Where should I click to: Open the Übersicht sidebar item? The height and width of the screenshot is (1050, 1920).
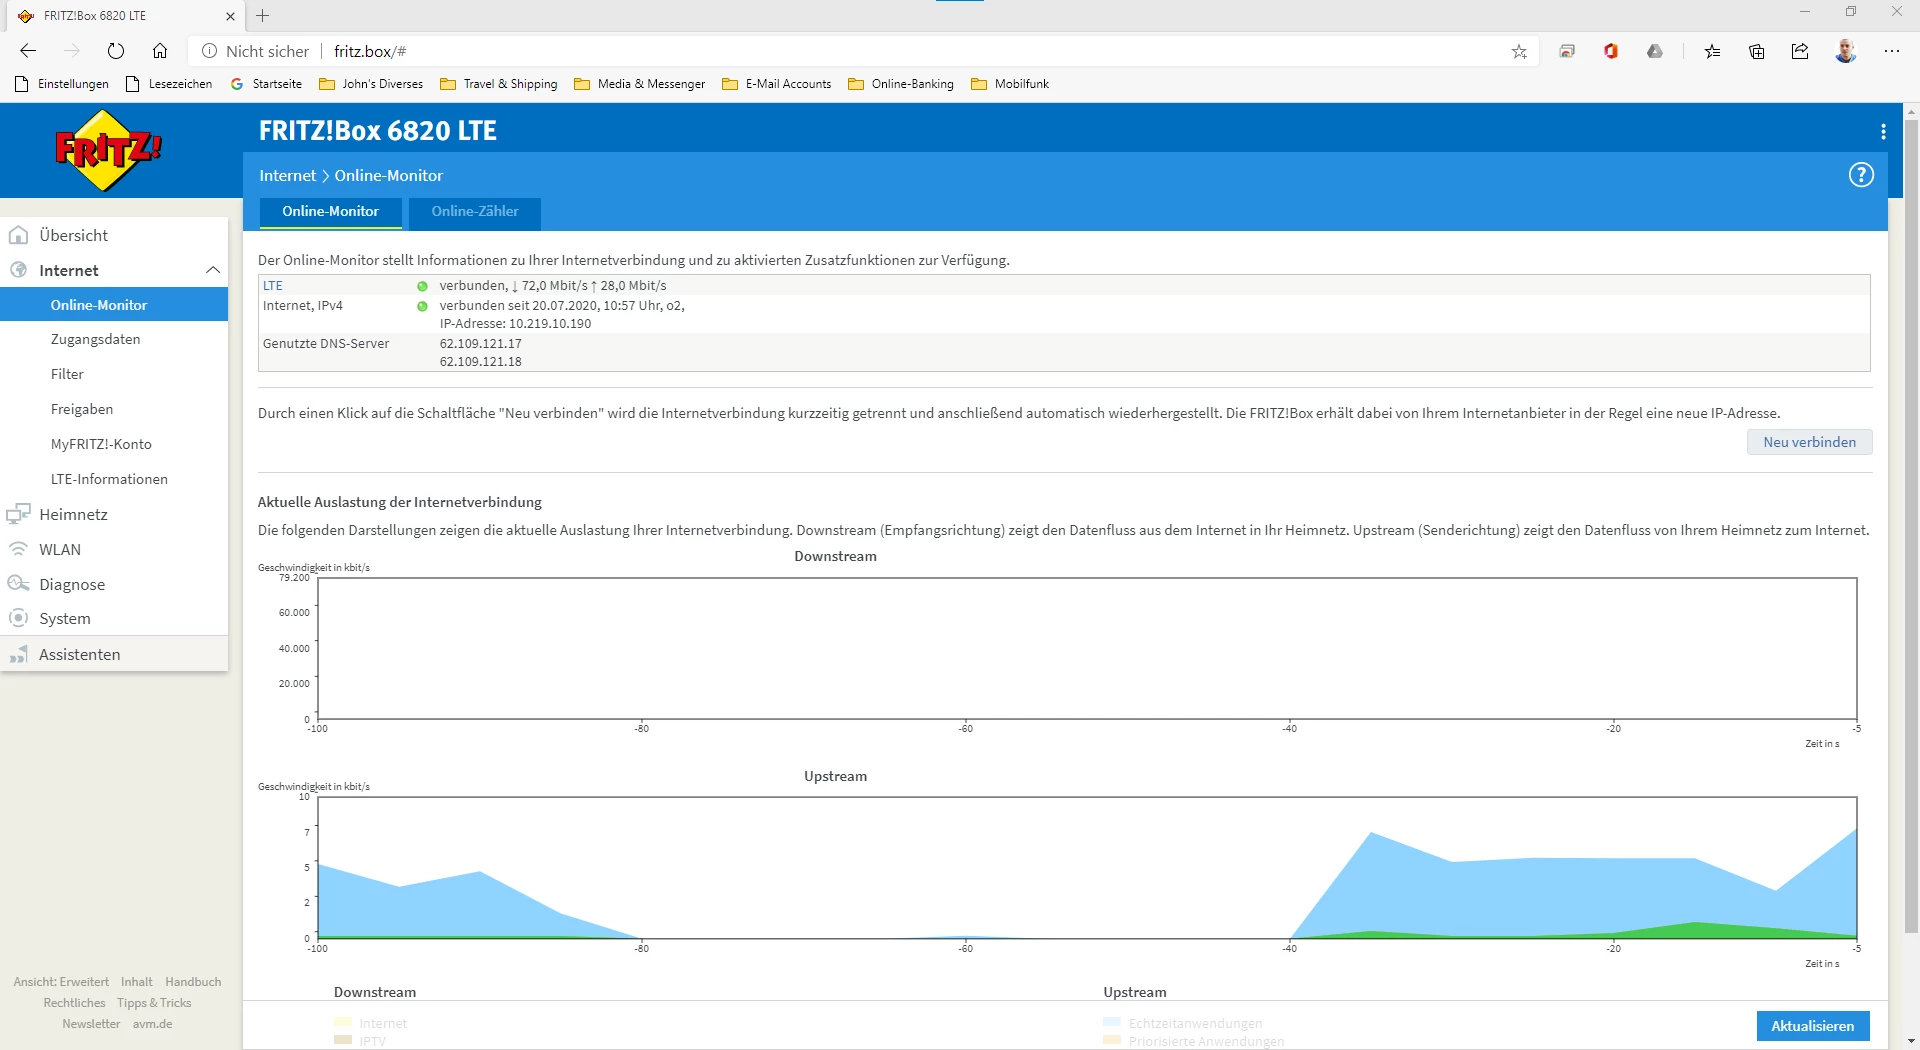[74, 235]
